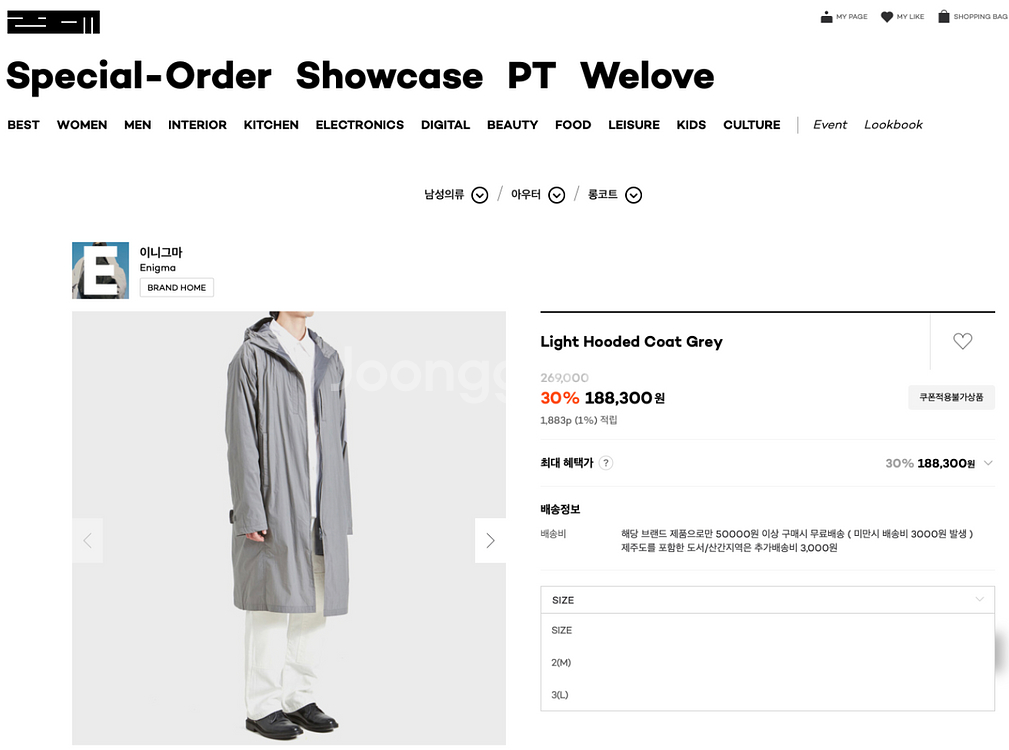1009x750 pixels.
Task: Click the Enigma brand logo thumbnail
Action: pos(100,270)
